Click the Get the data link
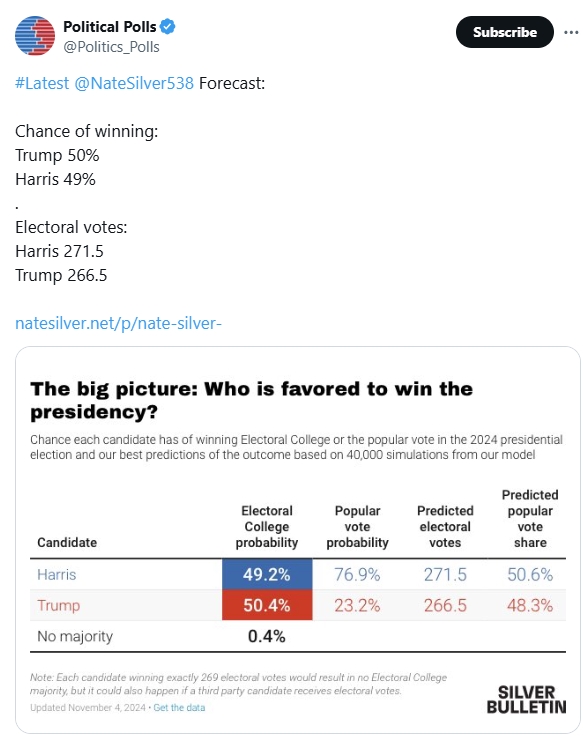 (179, 707)
